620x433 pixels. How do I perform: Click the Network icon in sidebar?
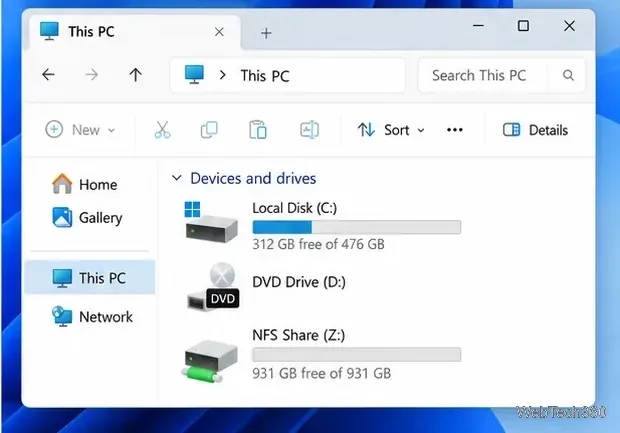[62, 316]
